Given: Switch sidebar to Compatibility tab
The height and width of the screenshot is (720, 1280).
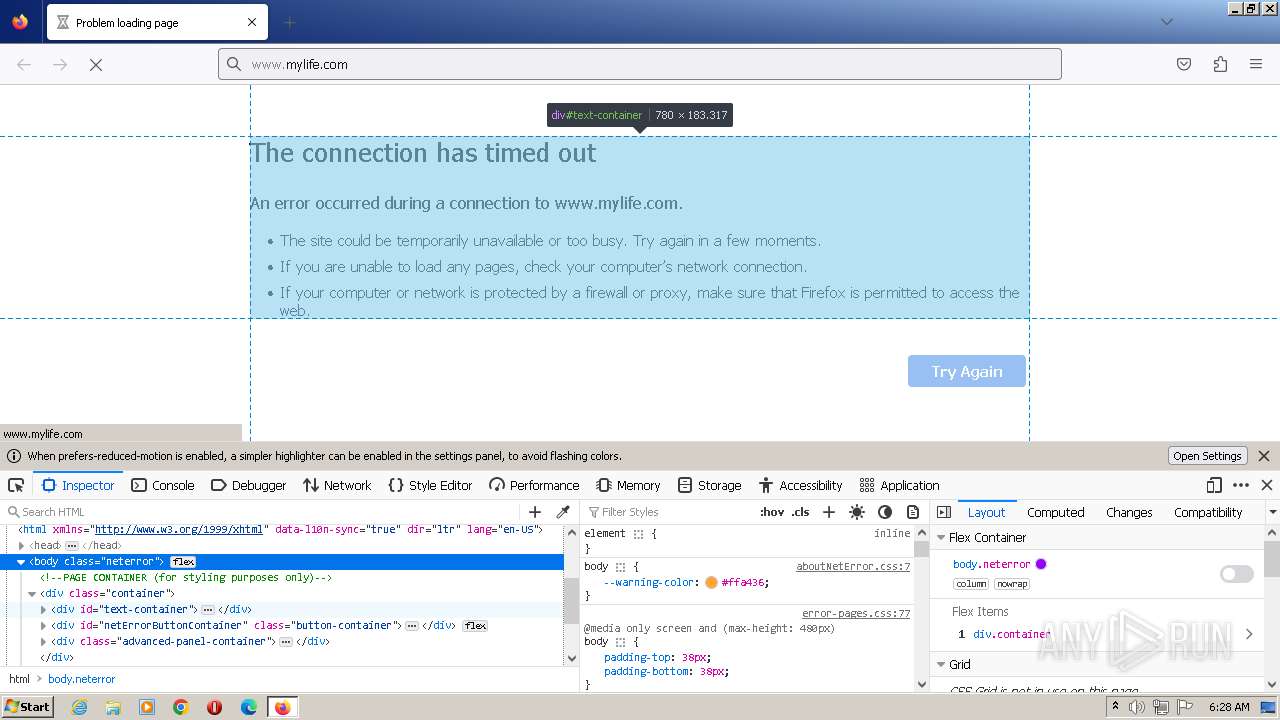Looking at the screenshot, I should (1208, 512).
